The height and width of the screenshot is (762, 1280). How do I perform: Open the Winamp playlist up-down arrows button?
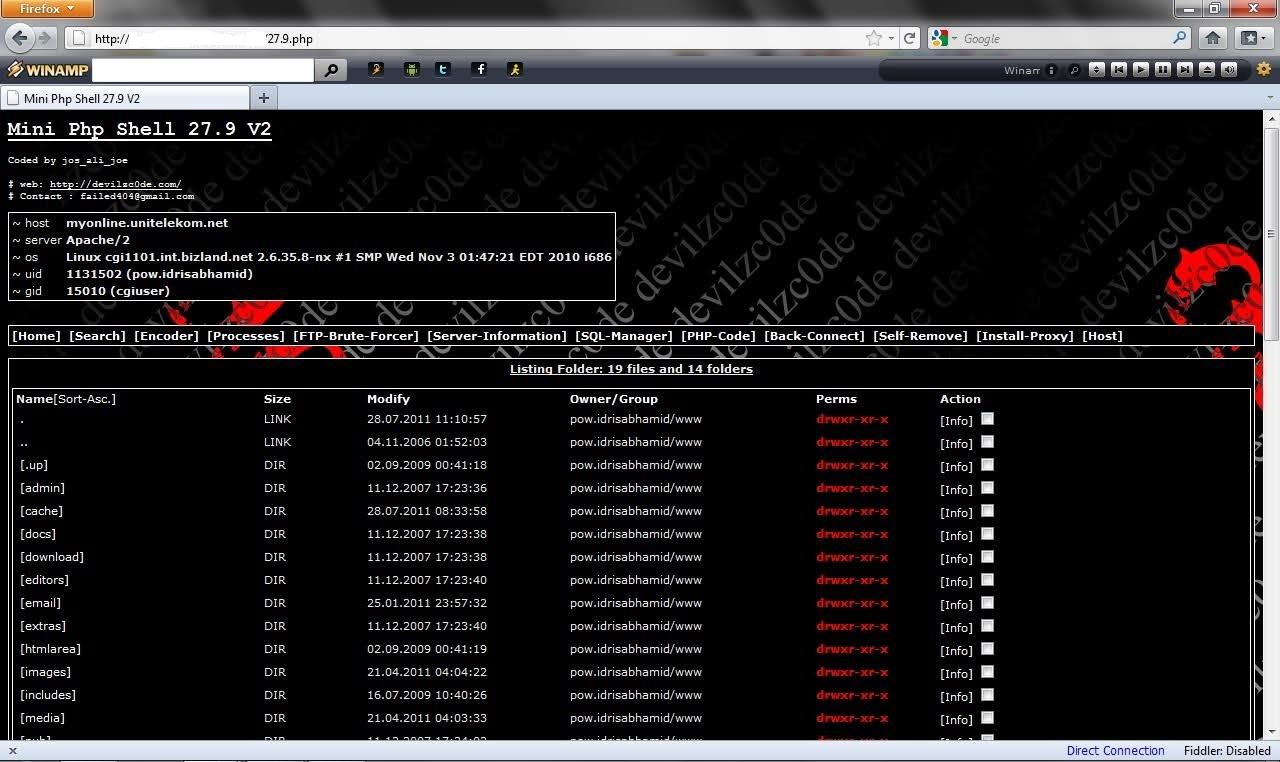coord(1097,70)
